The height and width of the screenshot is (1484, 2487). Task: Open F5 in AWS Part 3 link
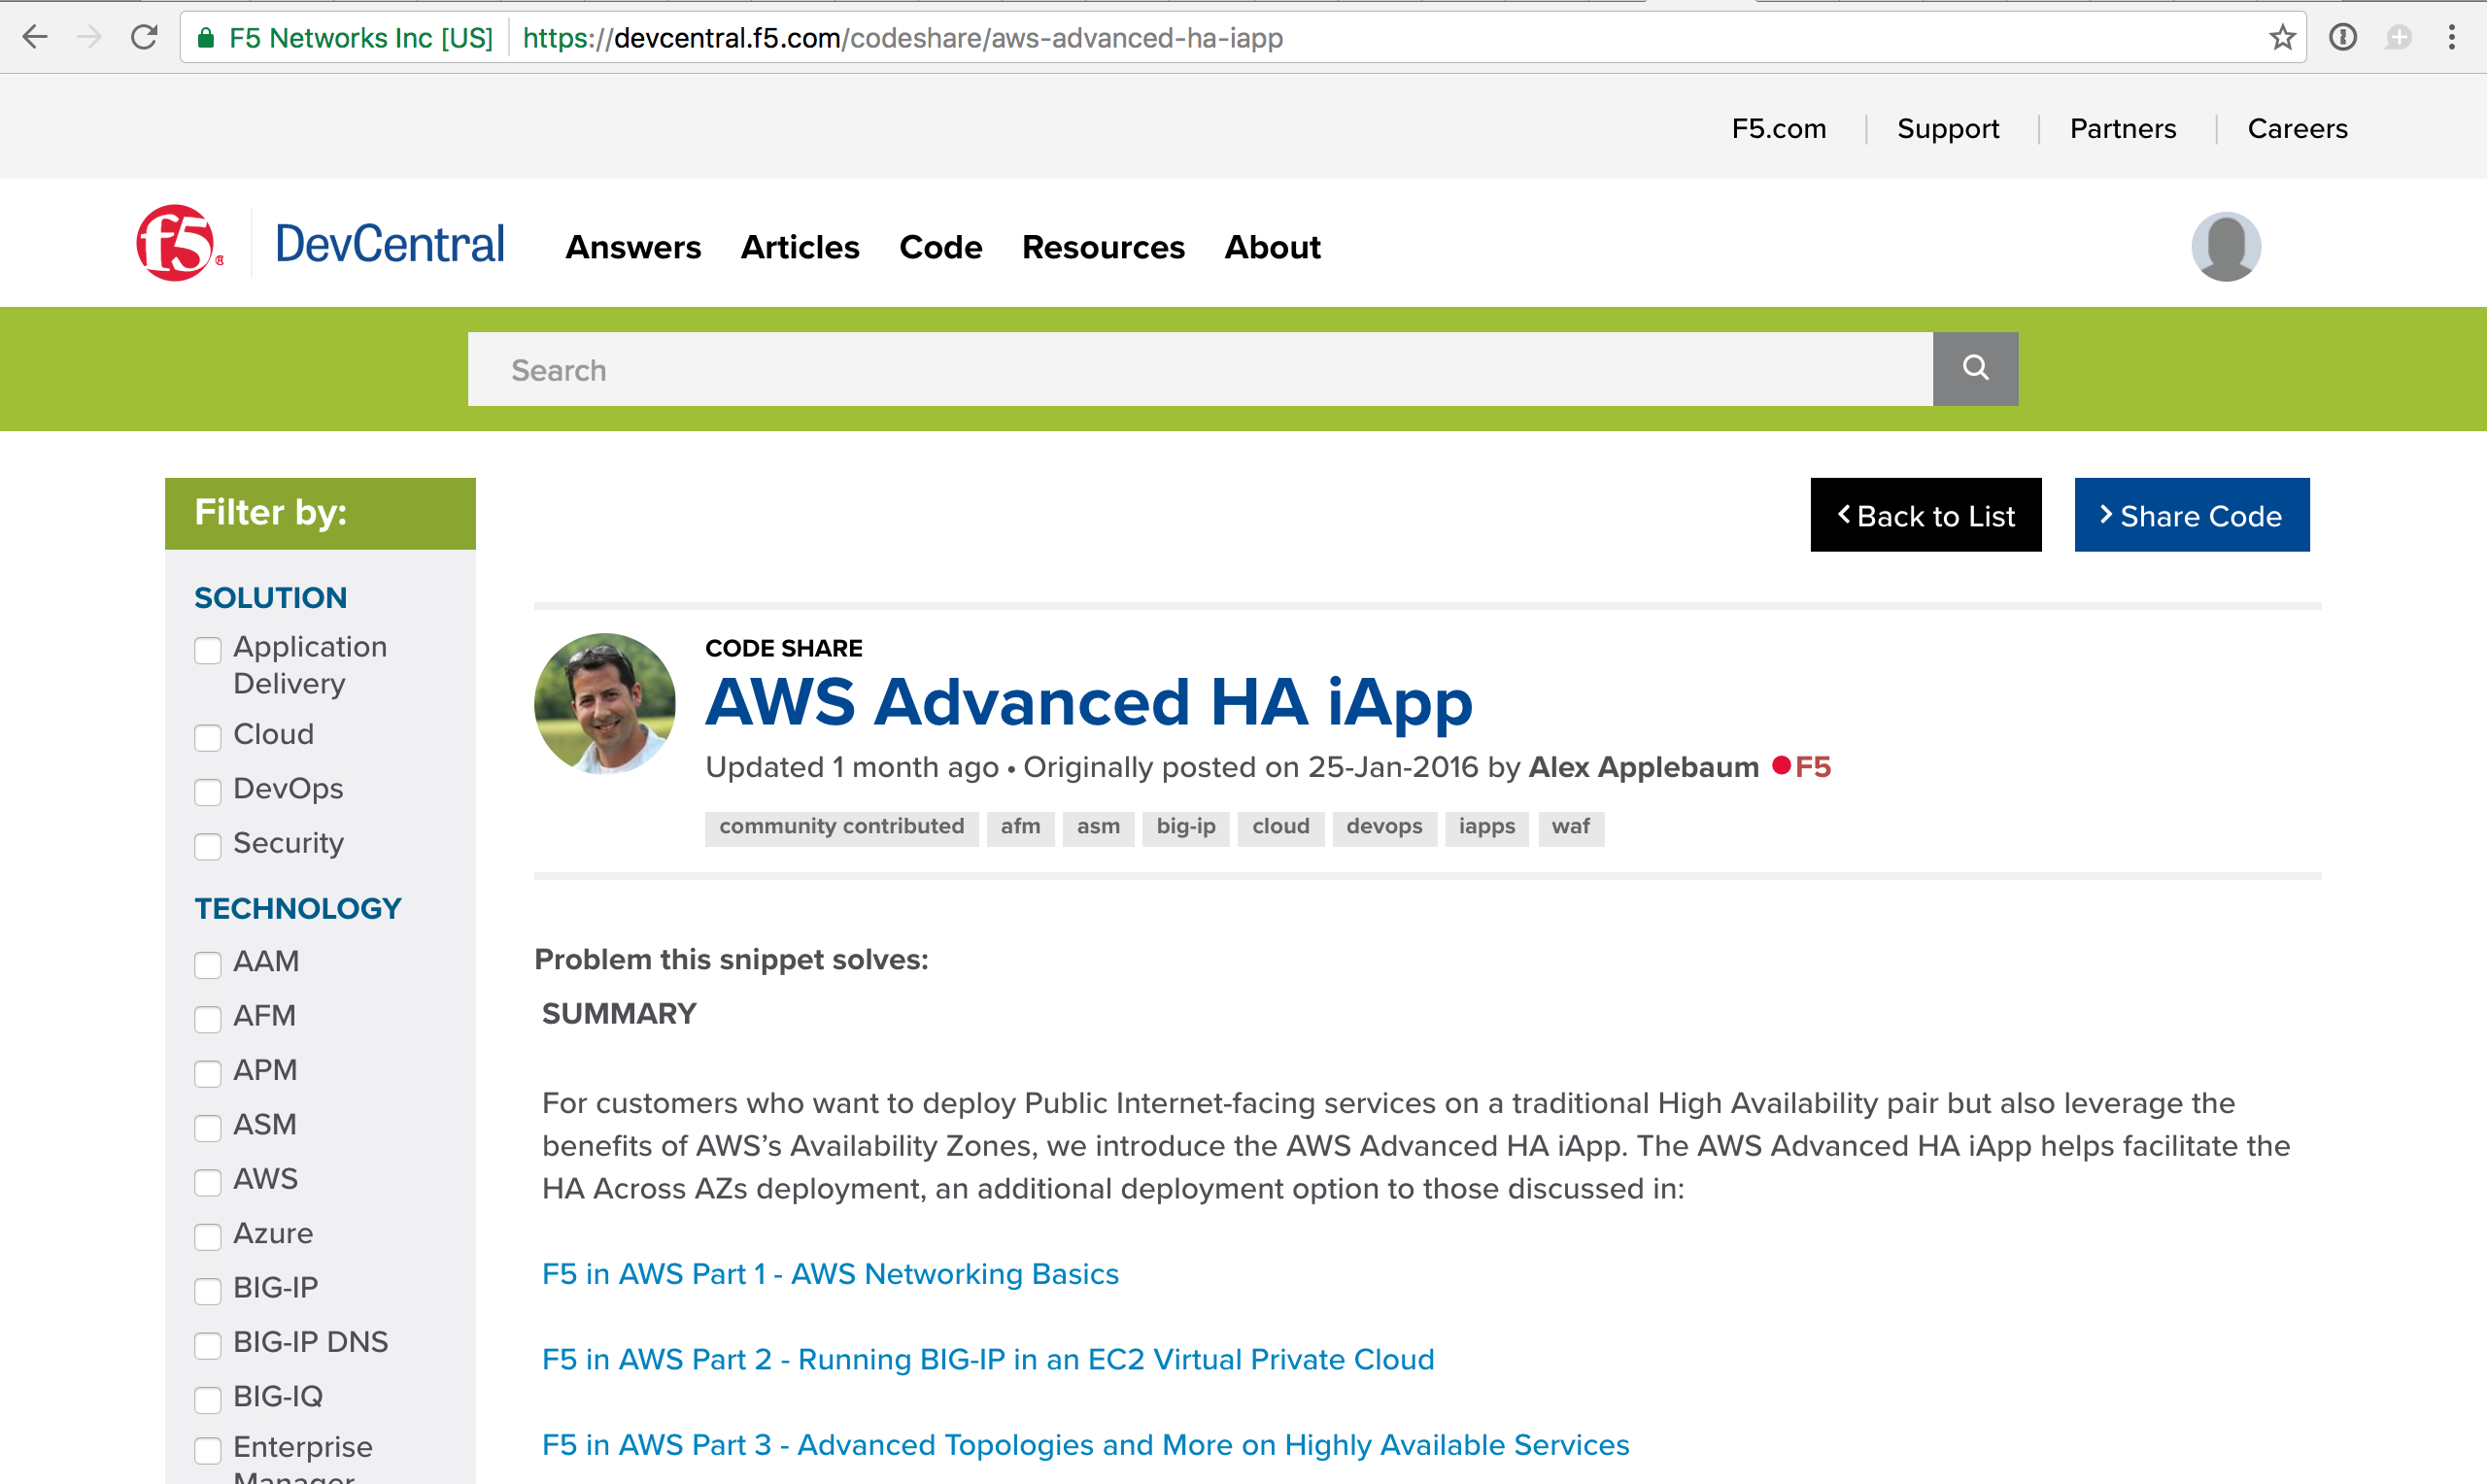pyautogui.click(x=1085, y=1445)
